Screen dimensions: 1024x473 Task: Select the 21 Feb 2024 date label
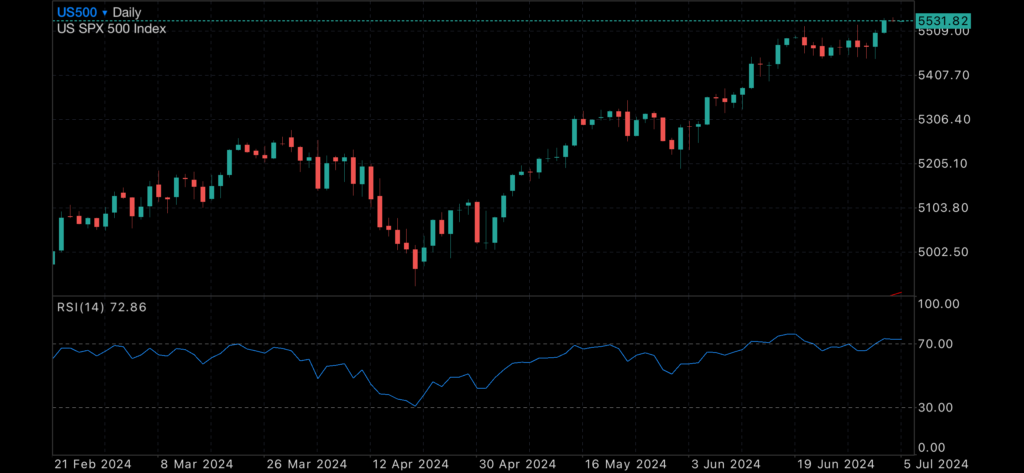click(92, 465)
